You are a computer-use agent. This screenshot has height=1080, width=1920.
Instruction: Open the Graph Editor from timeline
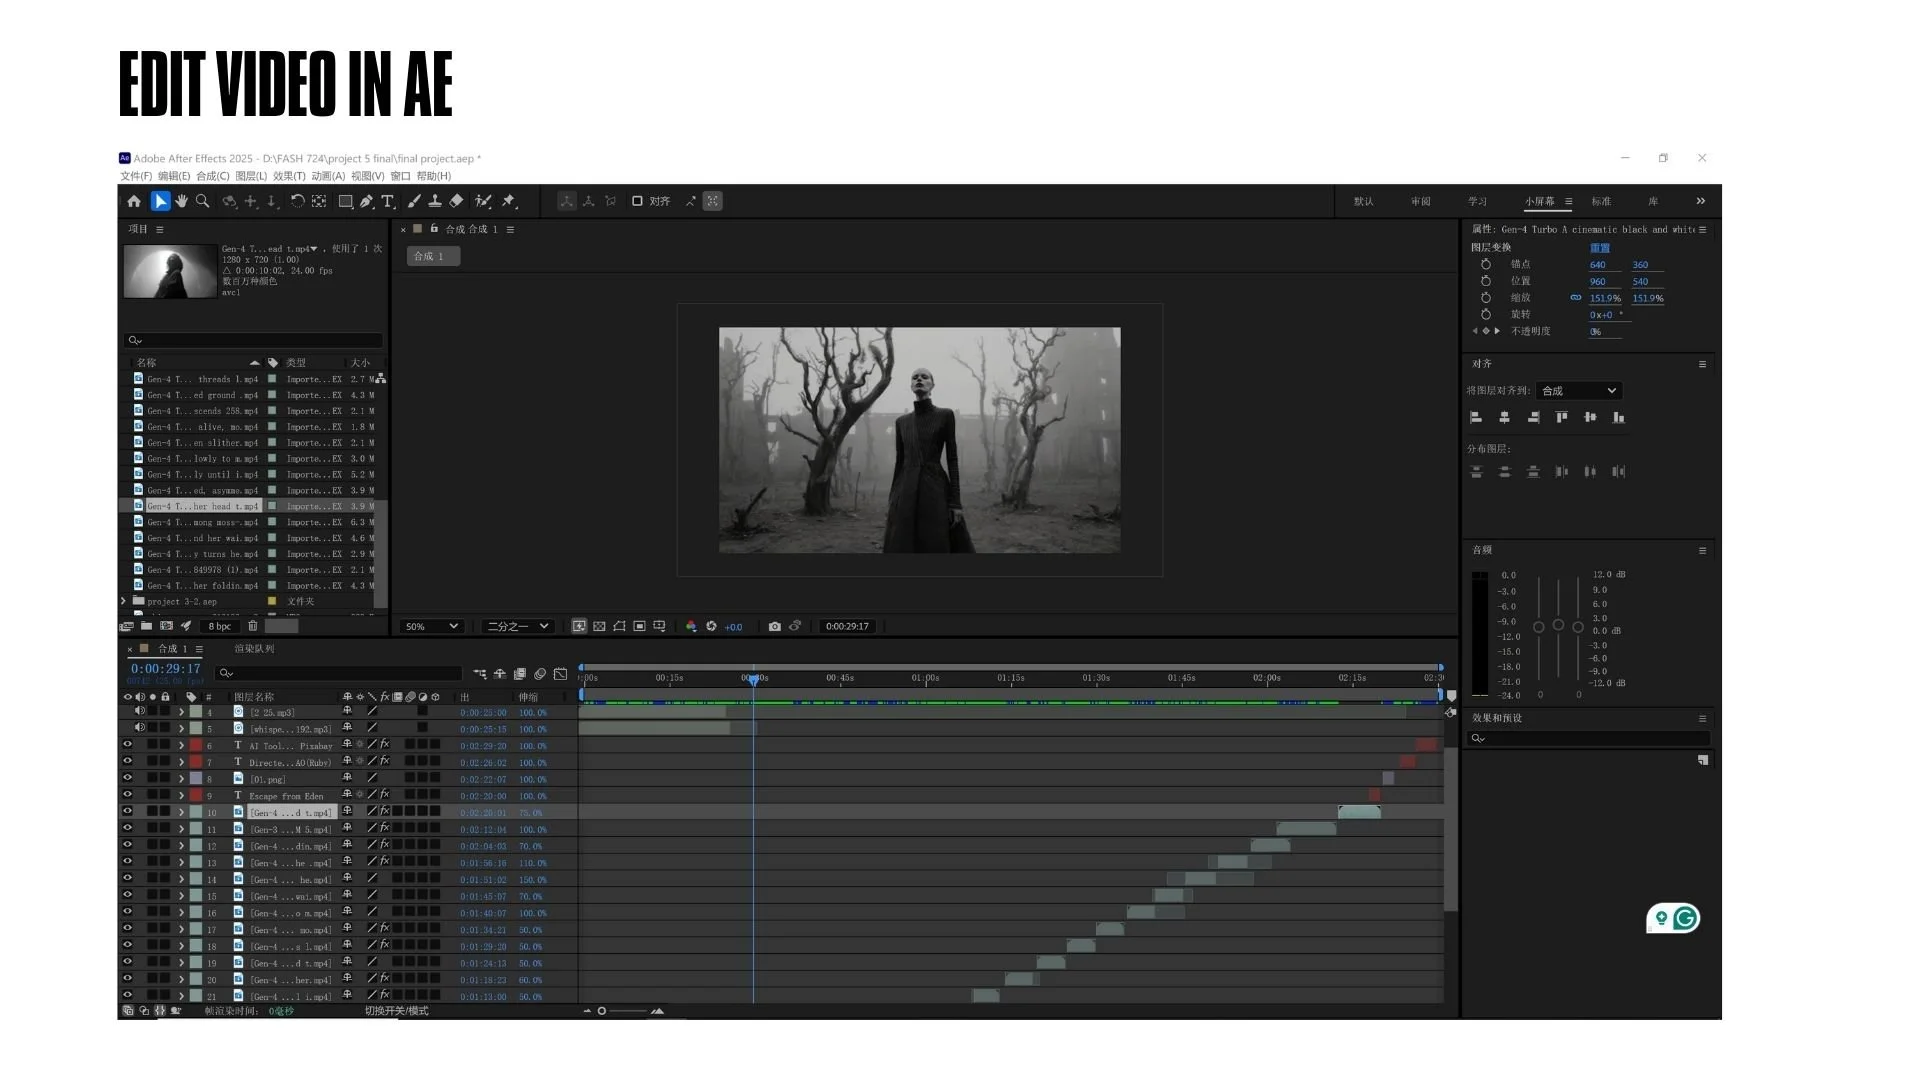[x=560, y=674]
